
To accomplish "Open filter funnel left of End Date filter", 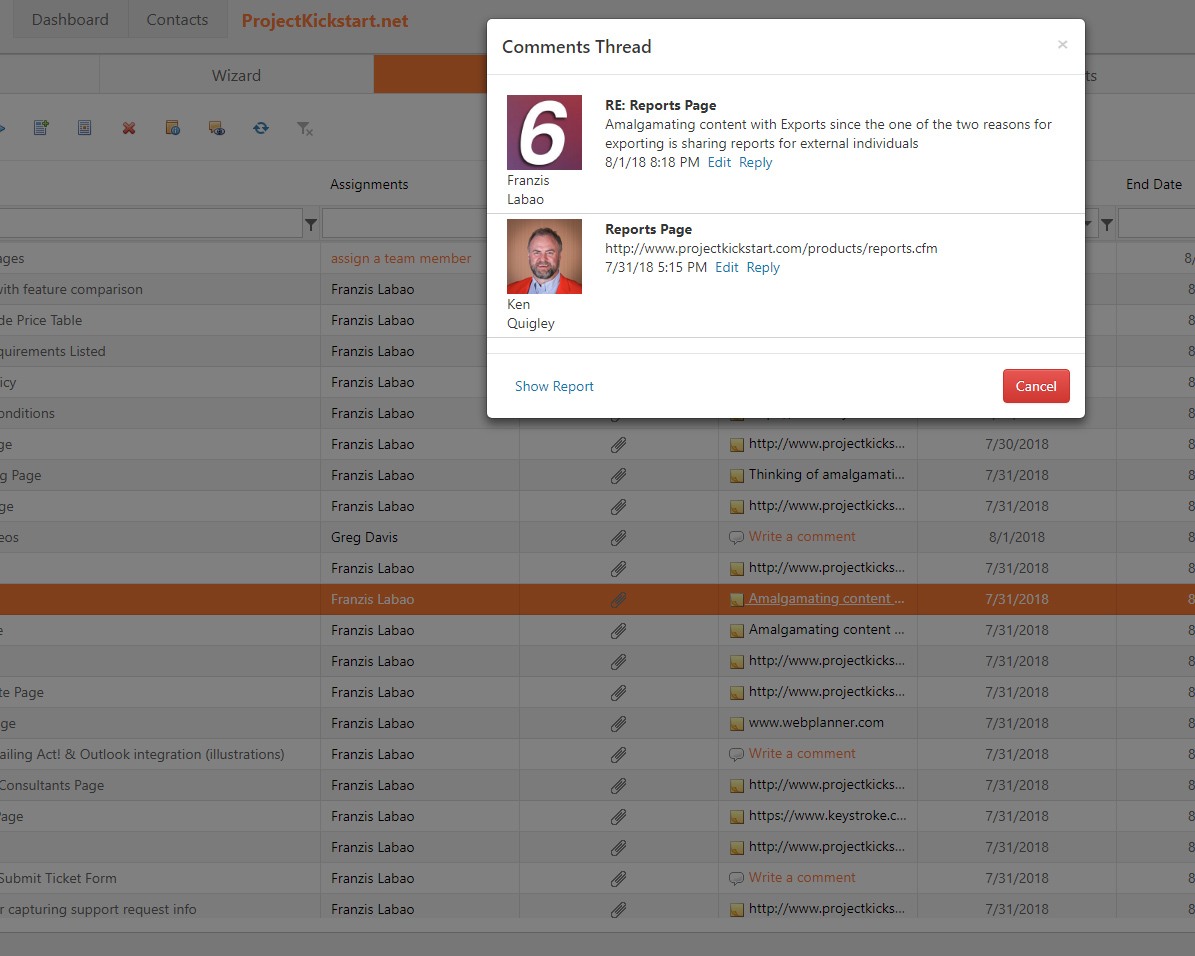I will coord(1107,224).
